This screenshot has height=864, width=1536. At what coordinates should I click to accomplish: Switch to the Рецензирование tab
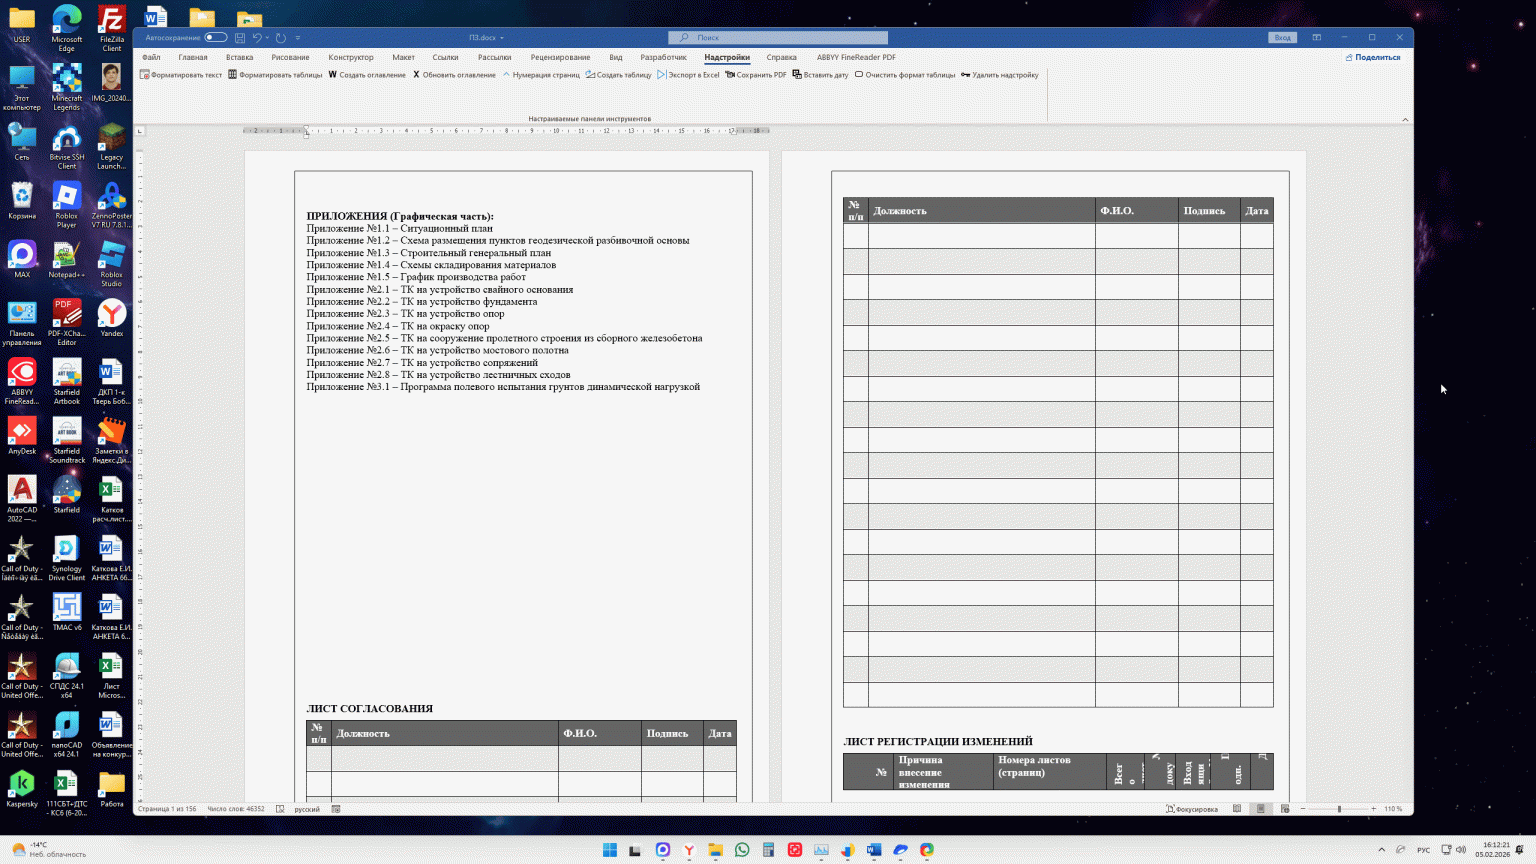560,57
